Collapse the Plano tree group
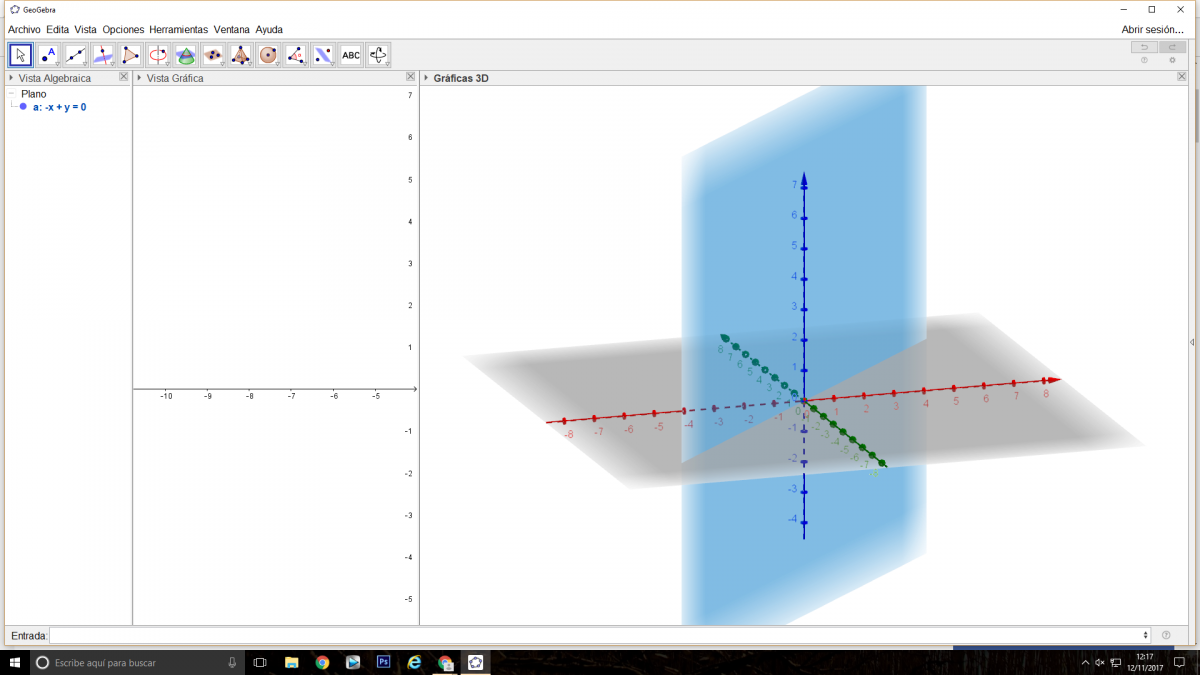This screenshot has height=675, width=1200. [x=11, y=94]
